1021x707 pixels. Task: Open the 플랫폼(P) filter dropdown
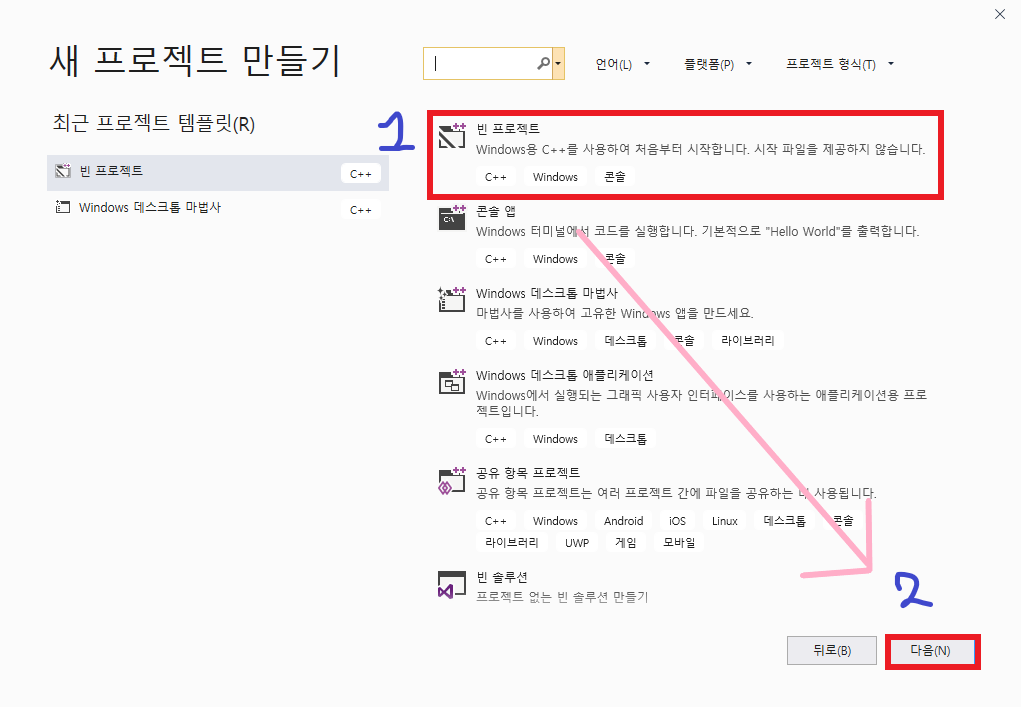point(718,64)
